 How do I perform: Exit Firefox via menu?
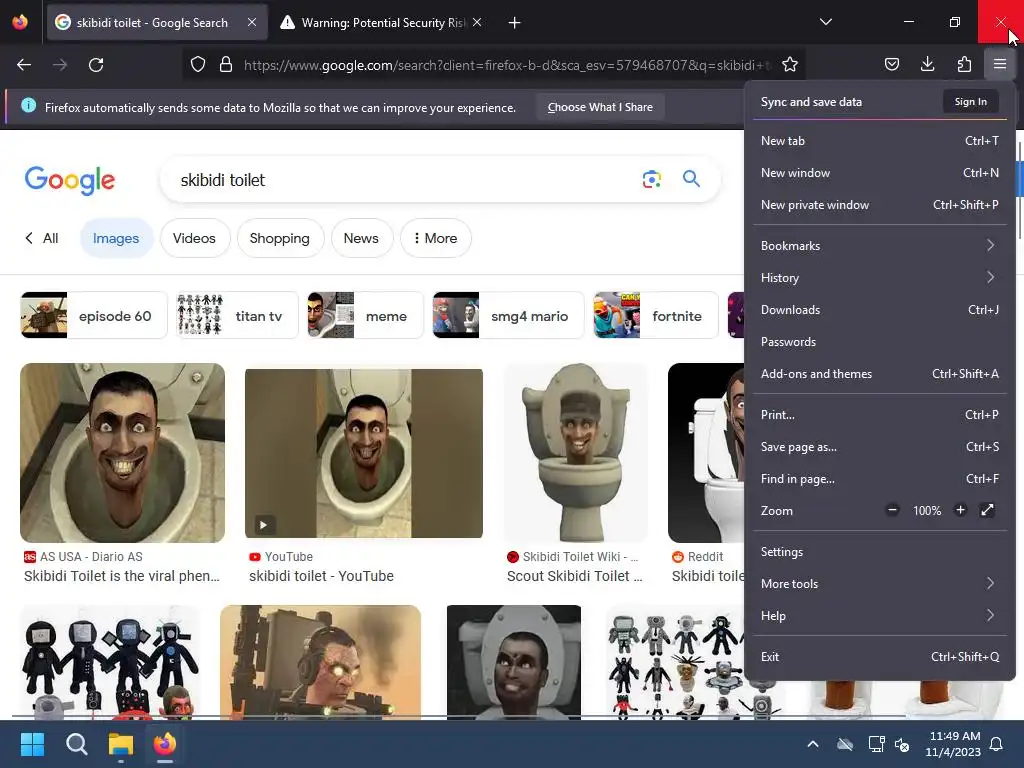[880, 657]
